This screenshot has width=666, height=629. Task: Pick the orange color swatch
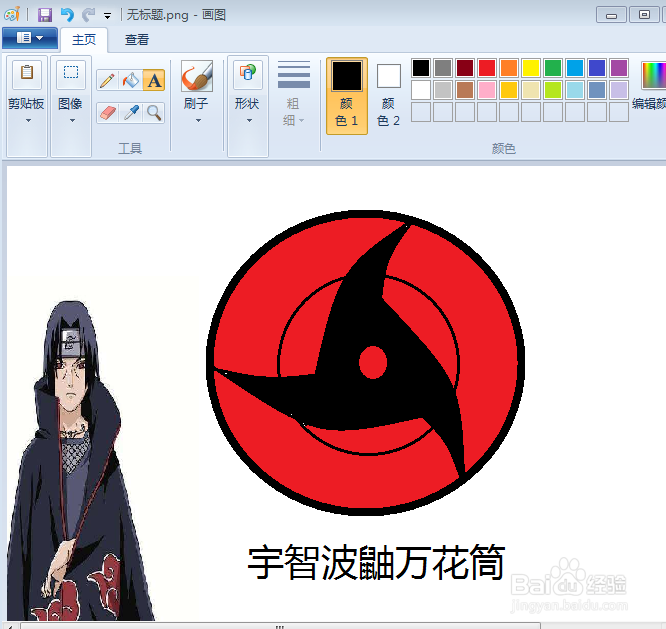tap(509, 68)
